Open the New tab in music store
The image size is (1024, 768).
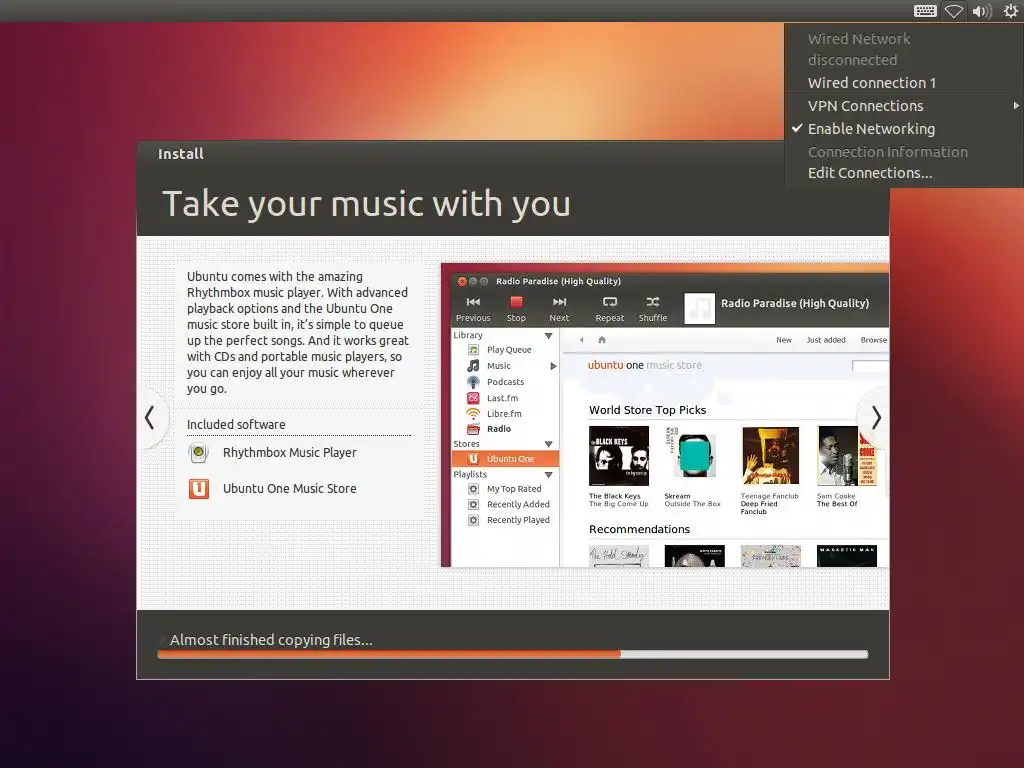pyautogui.click(x=784, y=340)
